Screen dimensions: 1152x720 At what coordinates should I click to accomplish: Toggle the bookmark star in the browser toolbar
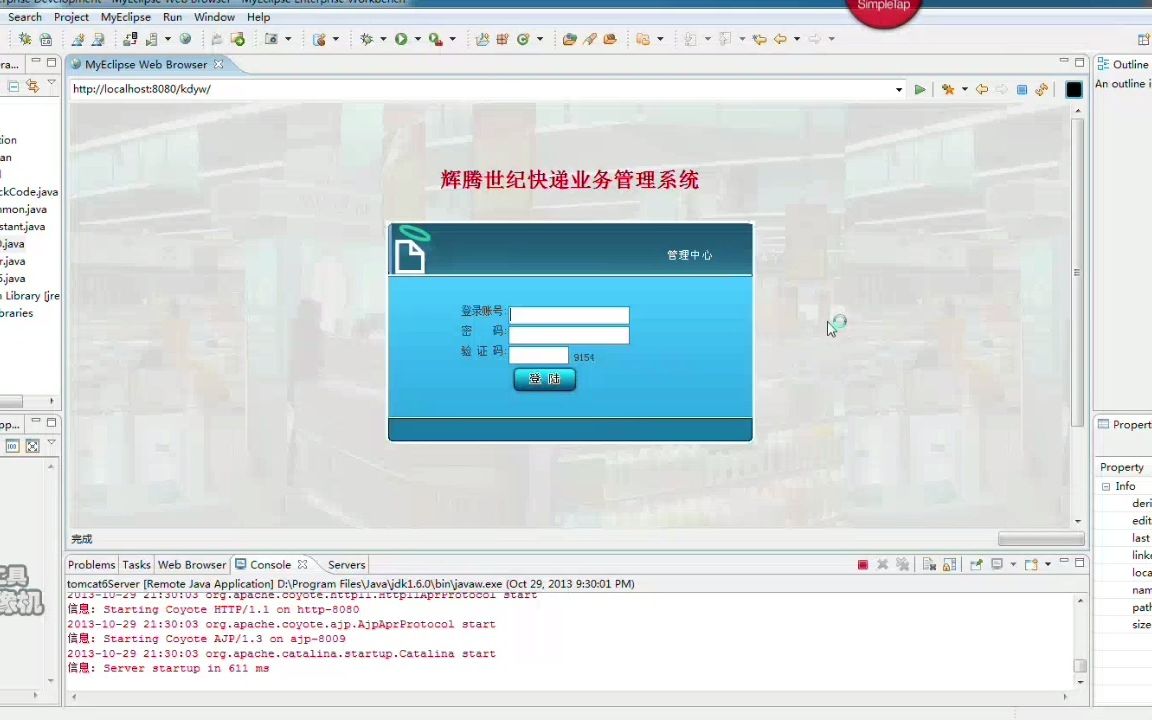click(948, 89)
